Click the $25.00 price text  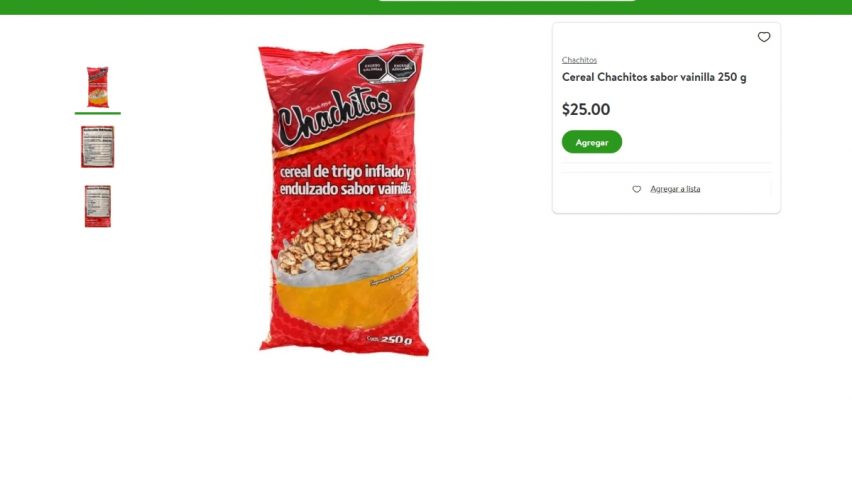pos(586,109)
